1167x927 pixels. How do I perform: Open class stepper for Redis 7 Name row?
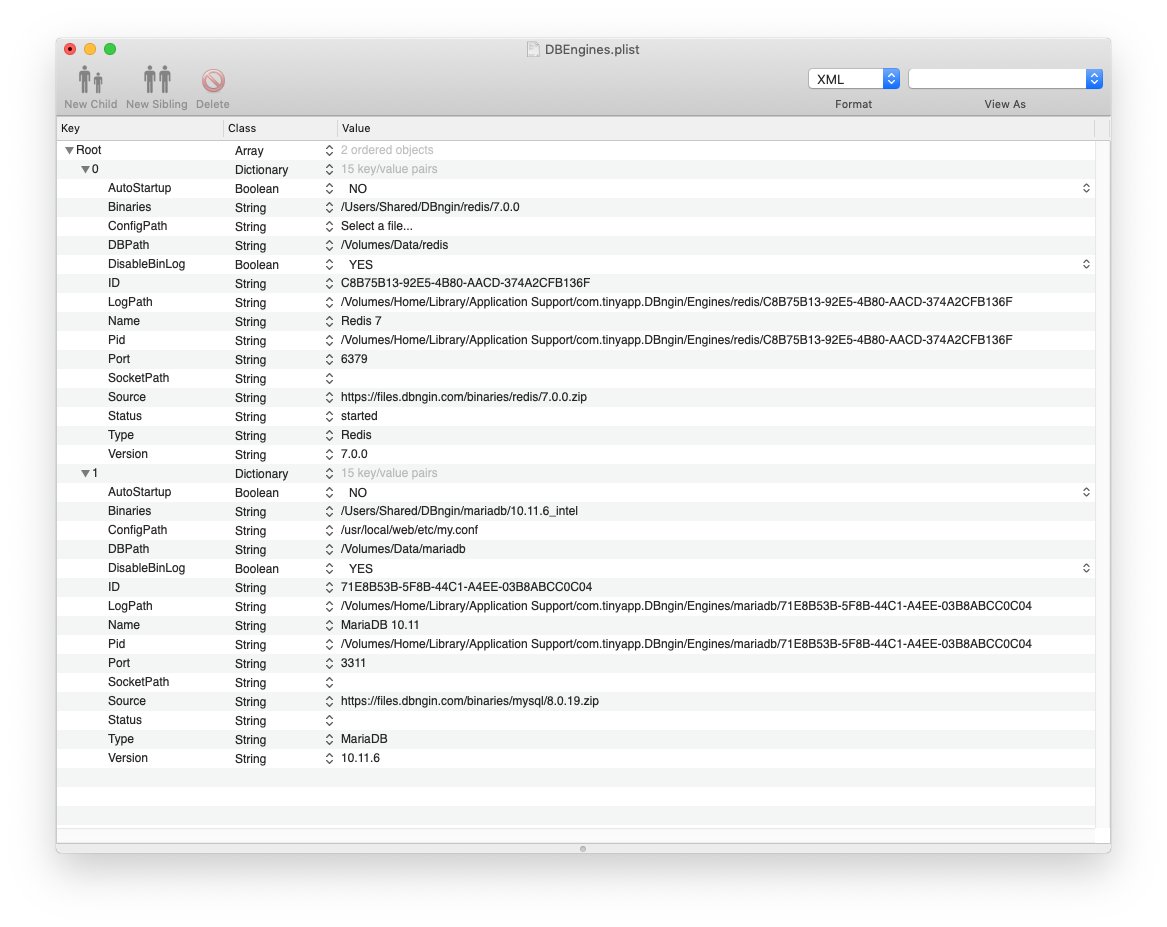tap(329, 321)
